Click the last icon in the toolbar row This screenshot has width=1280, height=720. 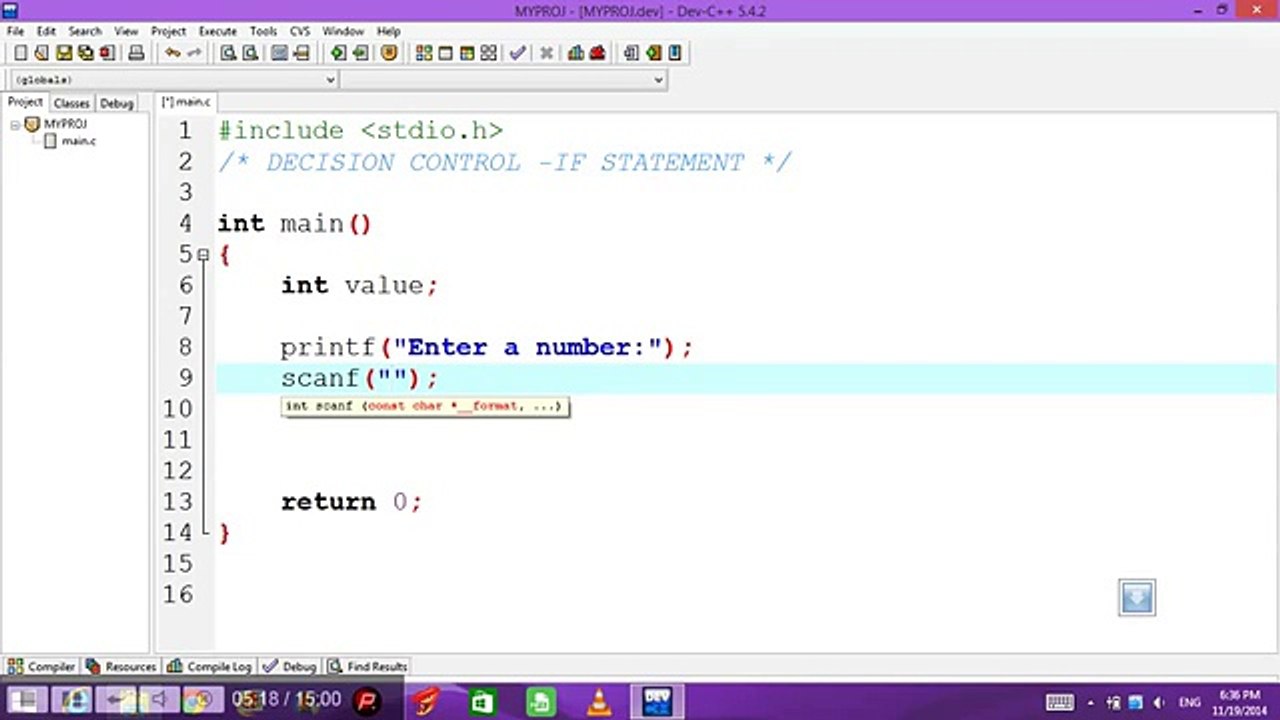tap(675, 53)
